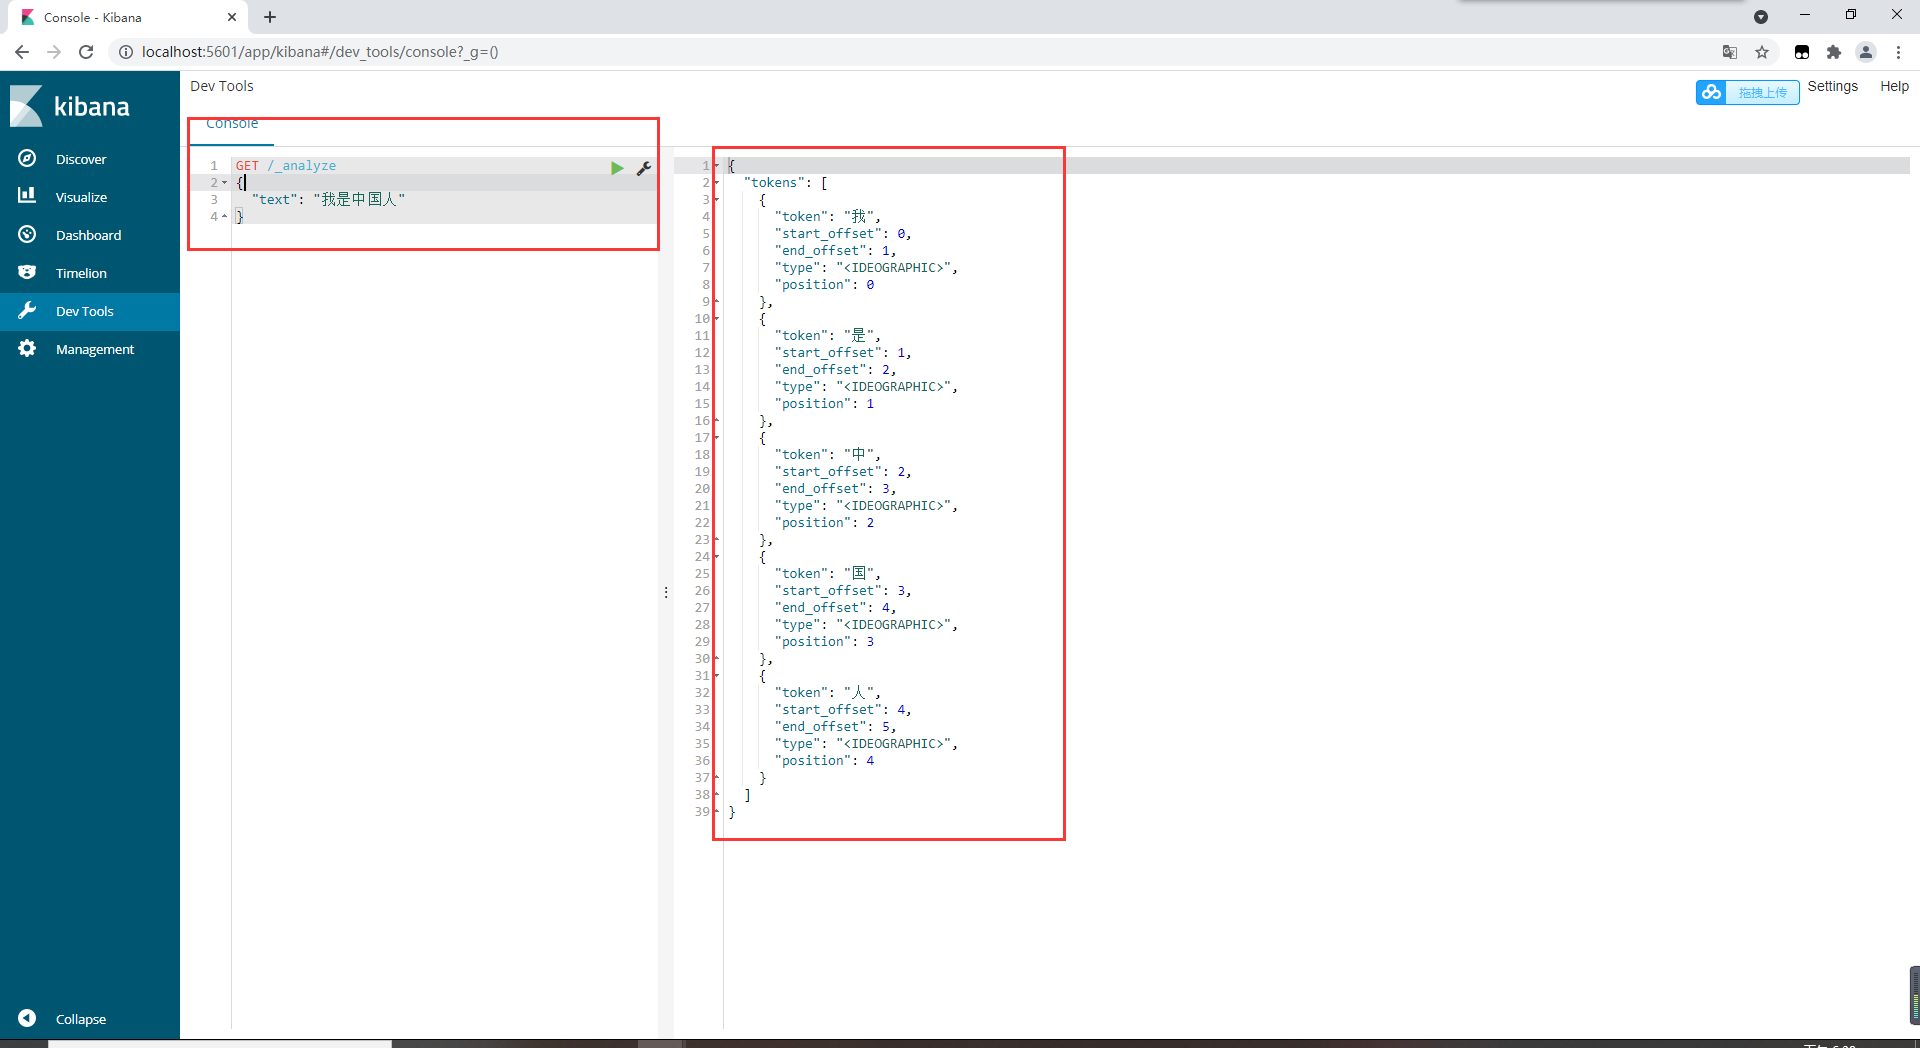This screenshot has width=1920, height=1048.
Task: Reload the page with the refresh icon
Action: point(86,52)
